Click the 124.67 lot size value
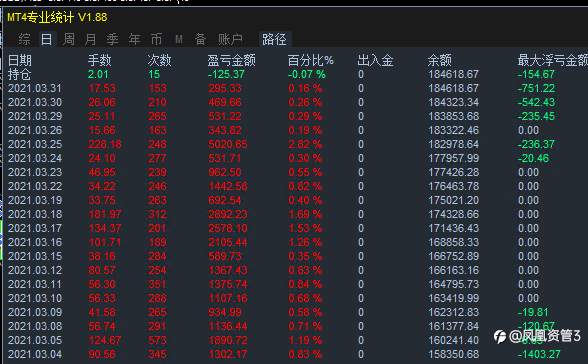588x364 pixels. pos(105,340)
